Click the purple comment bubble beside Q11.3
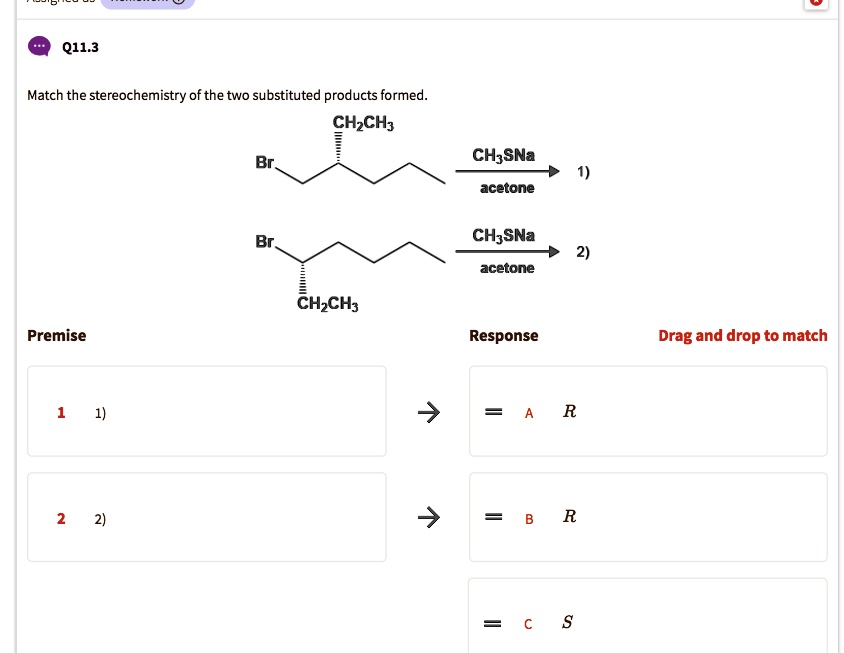The height and width of the screenshot is (653, 844). coord(38,46)
